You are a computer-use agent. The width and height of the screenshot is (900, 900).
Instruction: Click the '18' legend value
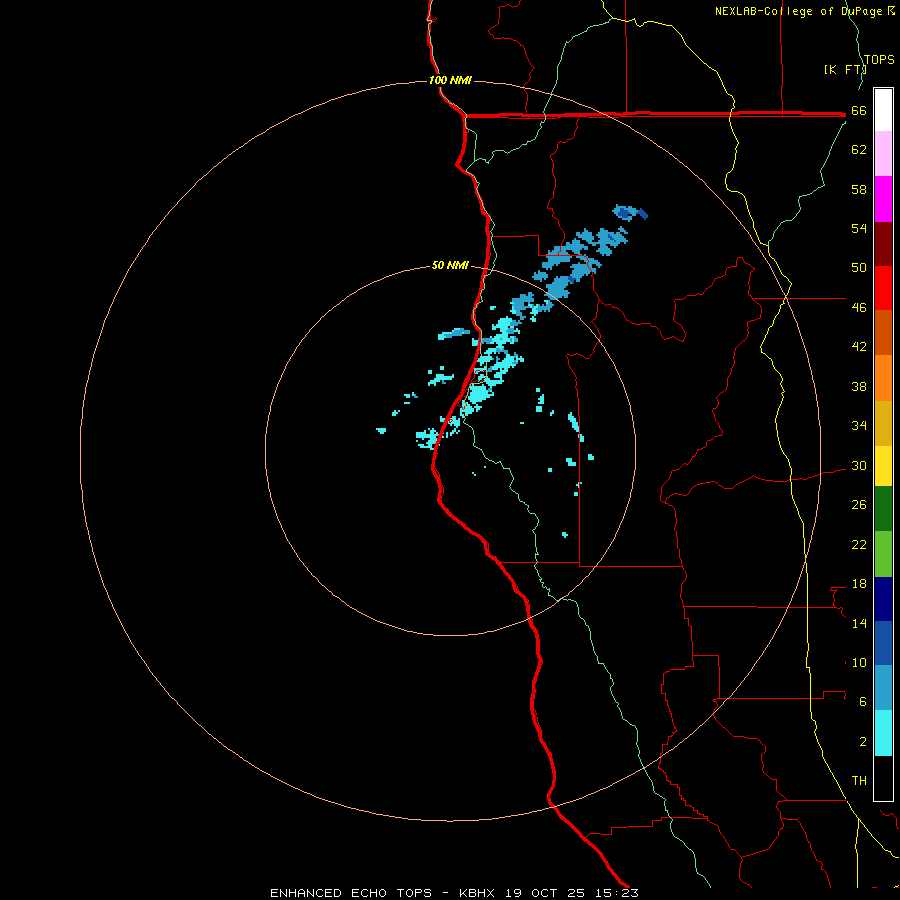859,584
